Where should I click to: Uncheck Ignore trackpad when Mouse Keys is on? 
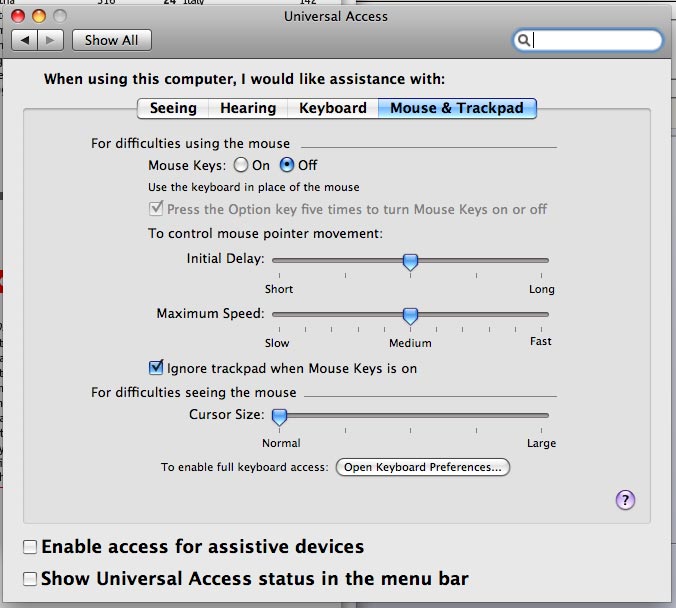[x=156, y=368]
